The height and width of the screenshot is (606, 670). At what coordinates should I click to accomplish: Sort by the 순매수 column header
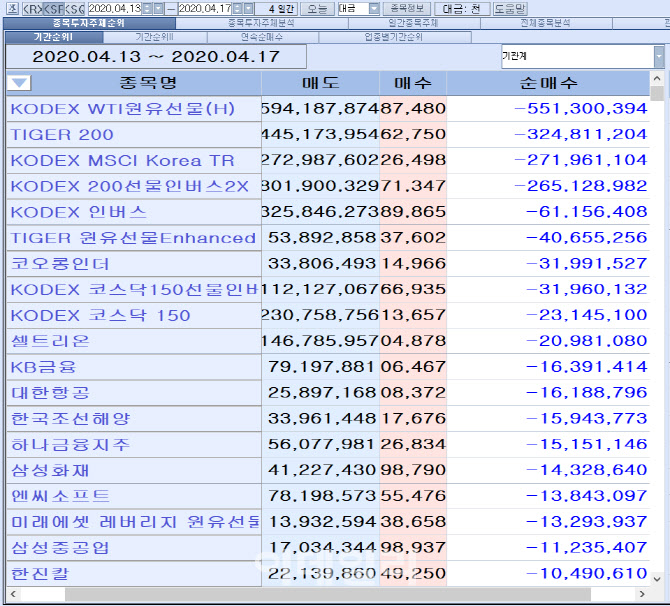pyautogui.click(x=548, y=83)
